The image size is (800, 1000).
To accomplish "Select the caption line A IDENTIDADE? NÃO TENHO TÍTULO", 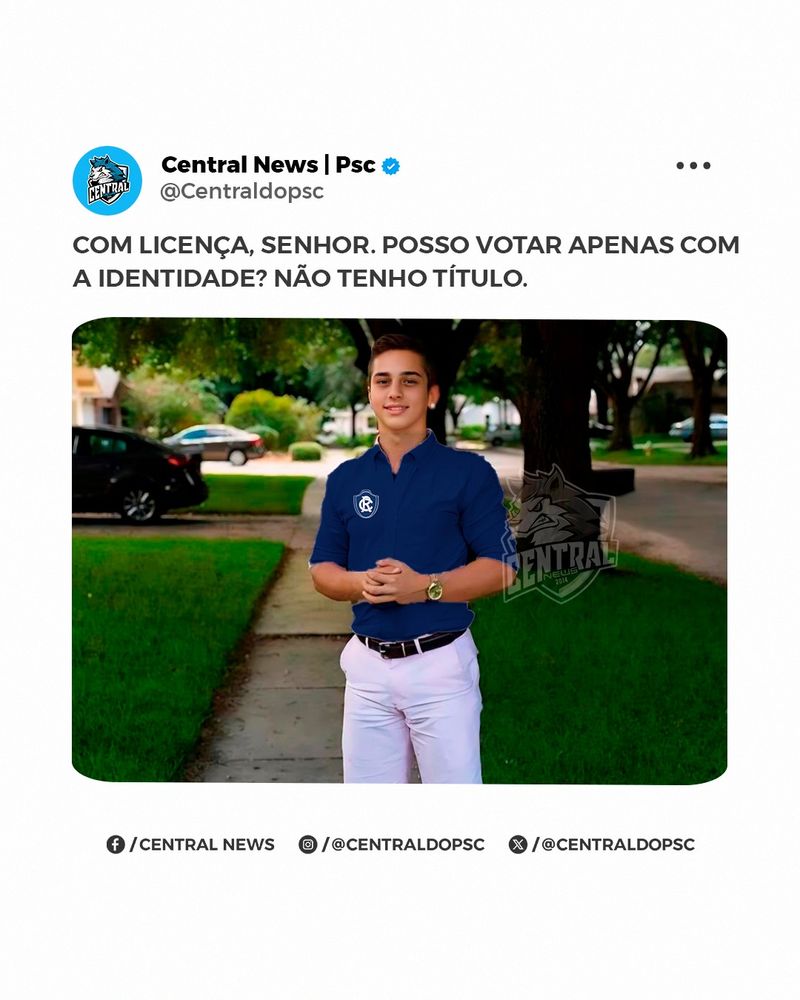I will [x=300, y=279].
